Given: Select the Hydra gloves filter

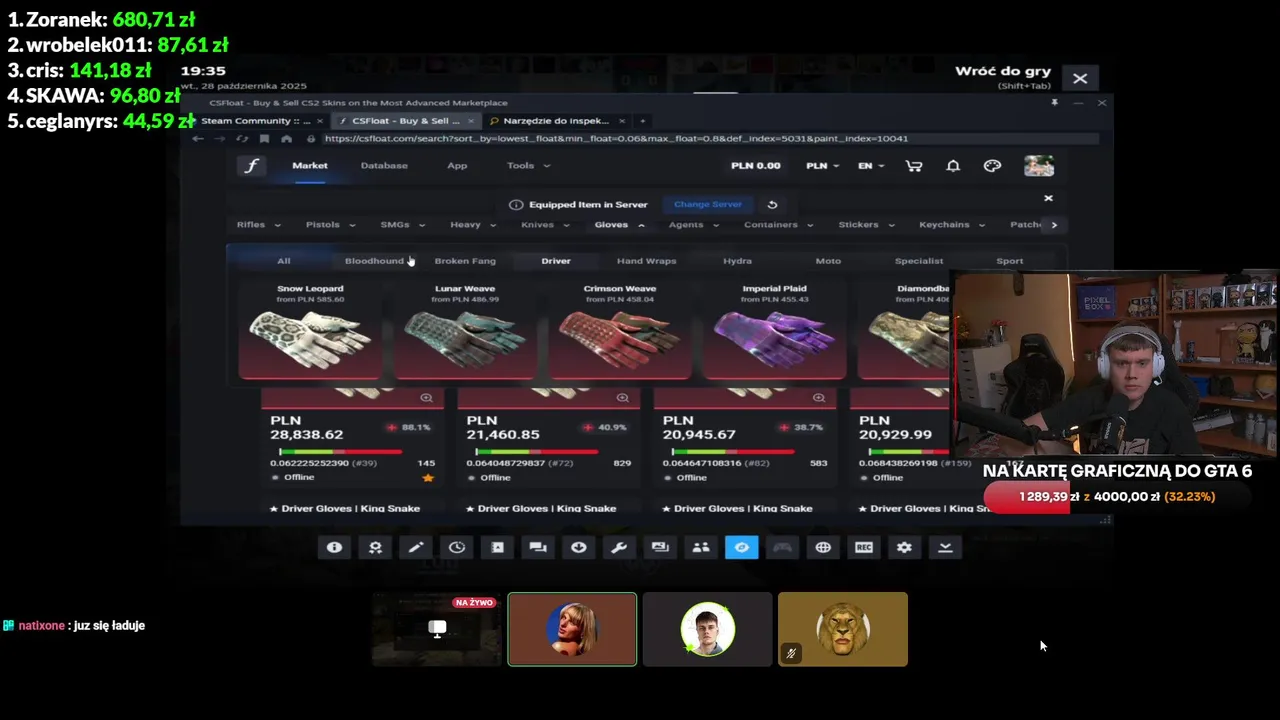Looking at the screenshot, I should (x=737, y=261).
